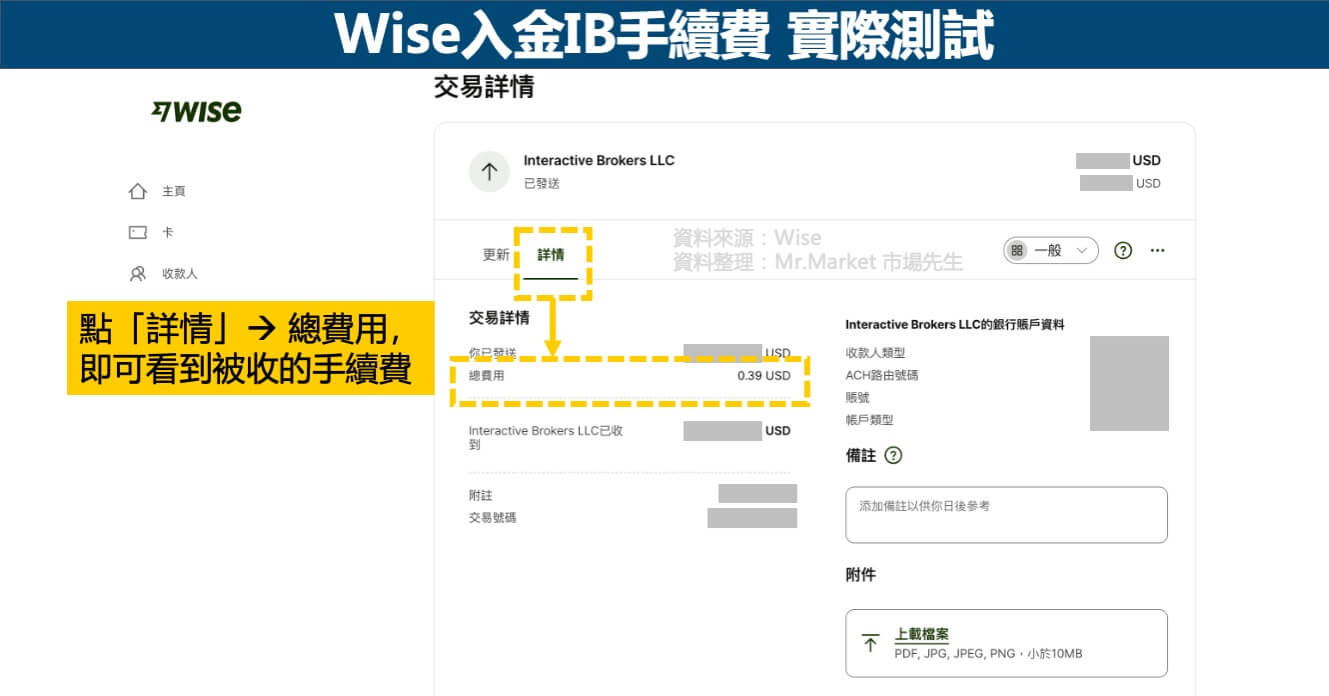
Task: Click the 已發送 status text
Action: pos(542,184)
